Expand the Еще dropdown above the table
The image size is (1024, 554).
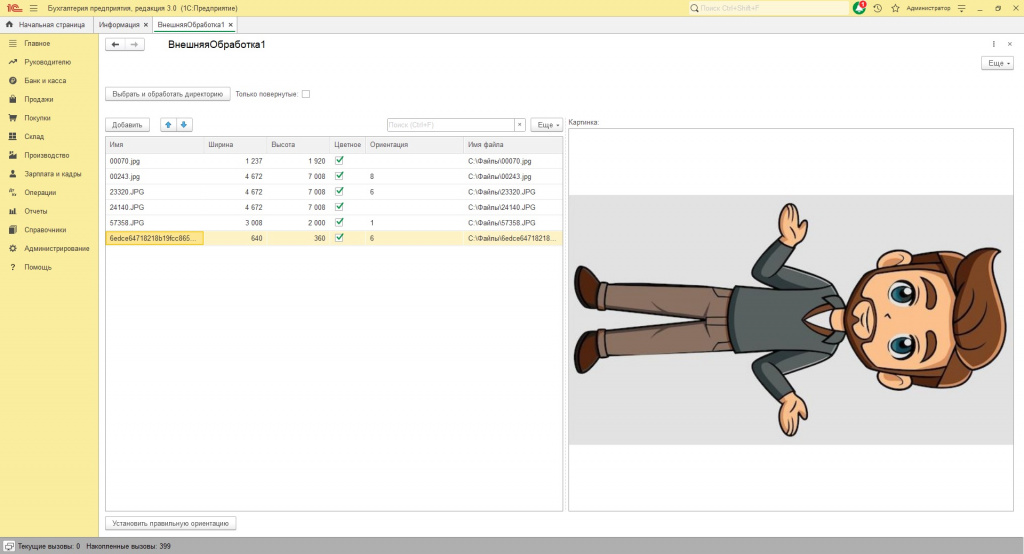coord(546,125)
